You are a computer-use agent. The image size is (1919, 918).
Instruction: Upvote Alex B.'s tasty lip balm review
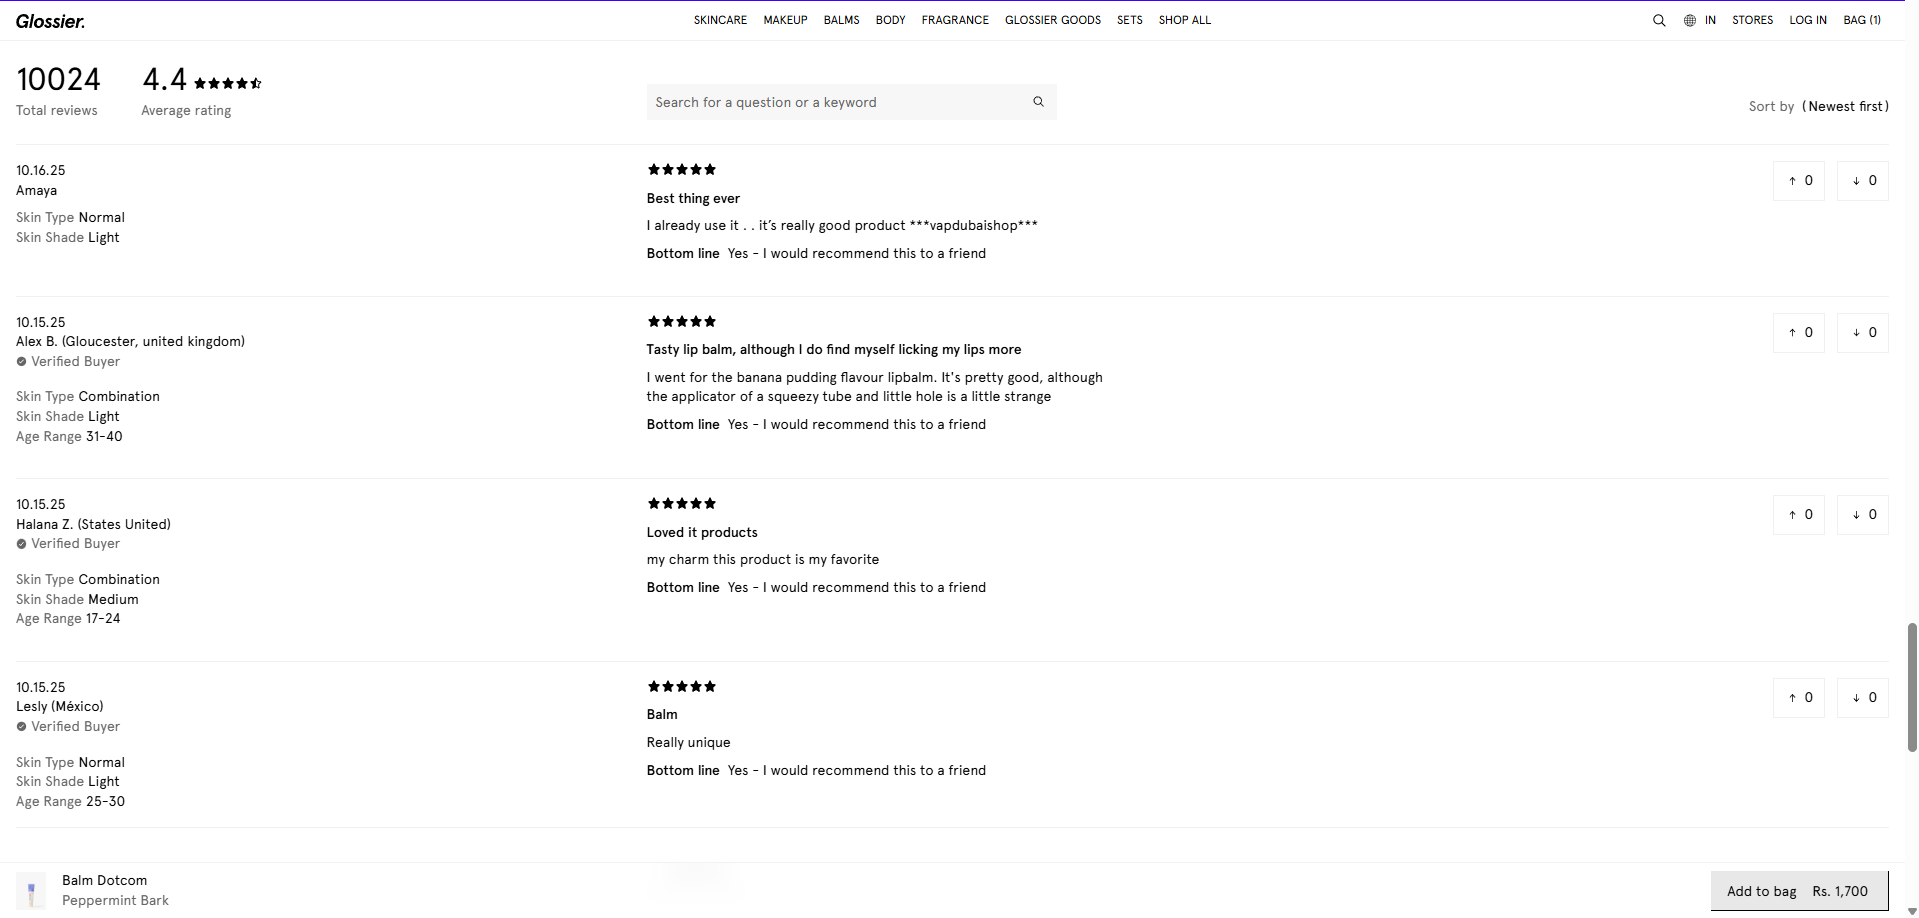pos(1799,333)
